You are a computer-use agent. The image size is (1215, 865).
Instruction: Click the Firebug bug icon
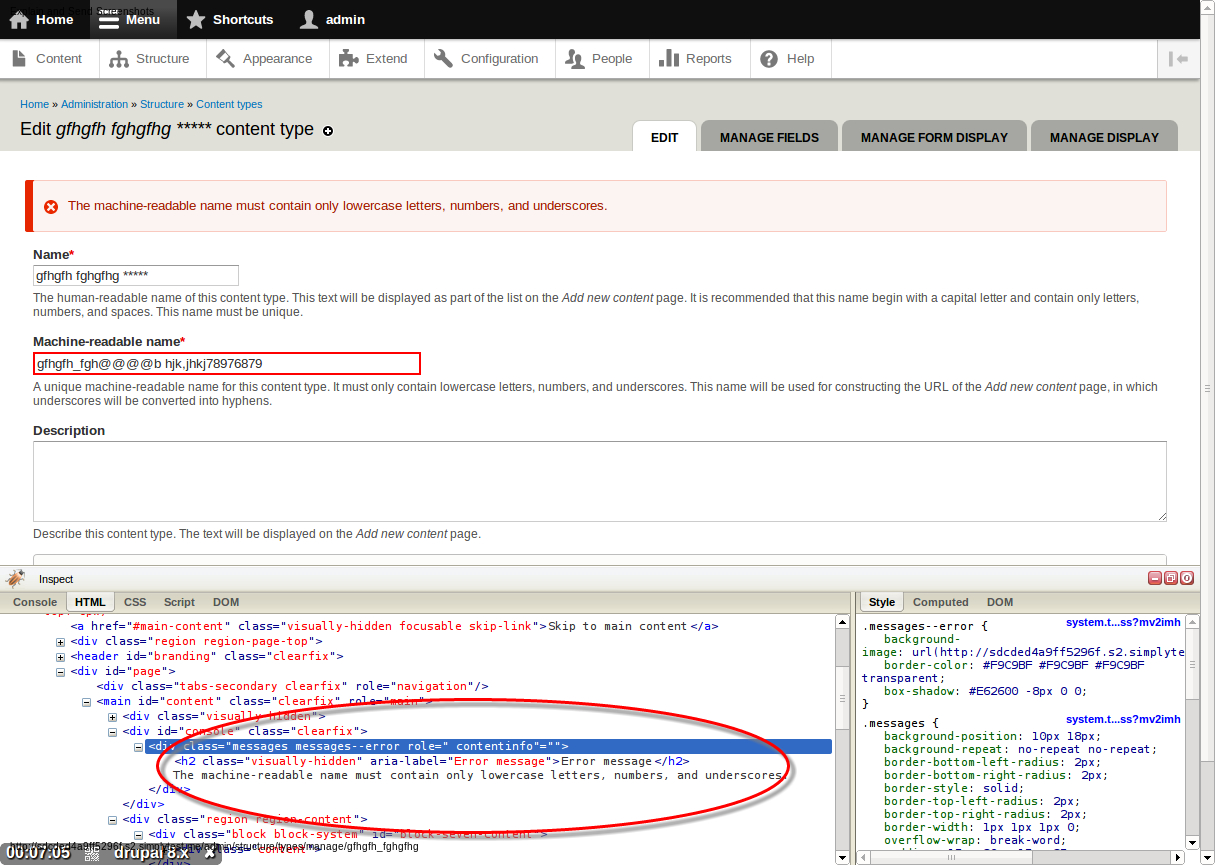pos(15,579)
